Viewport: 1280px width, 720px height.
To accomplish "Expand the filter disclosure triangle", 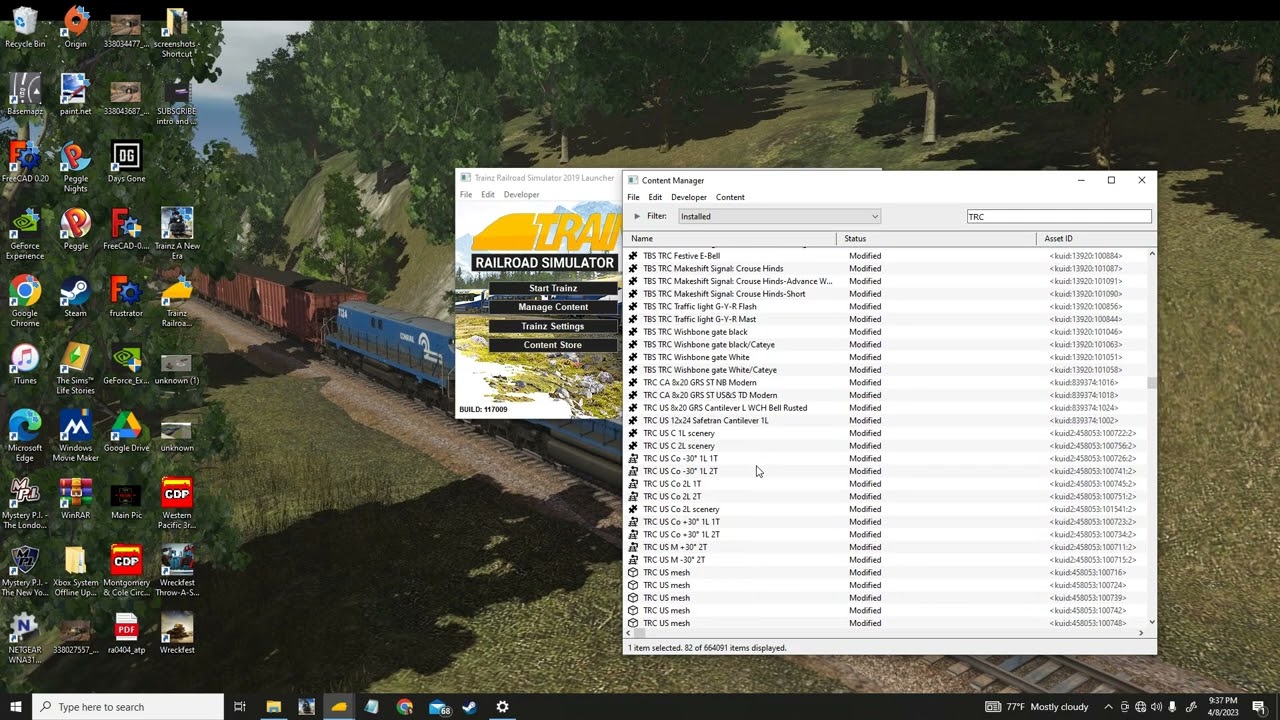I will [637, 216].
